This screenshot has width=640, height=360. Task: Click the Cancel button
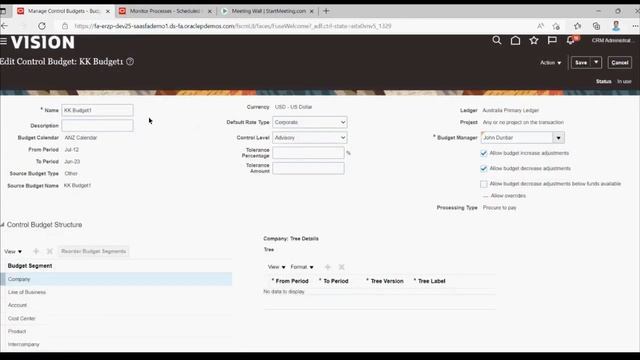(620, 62)
